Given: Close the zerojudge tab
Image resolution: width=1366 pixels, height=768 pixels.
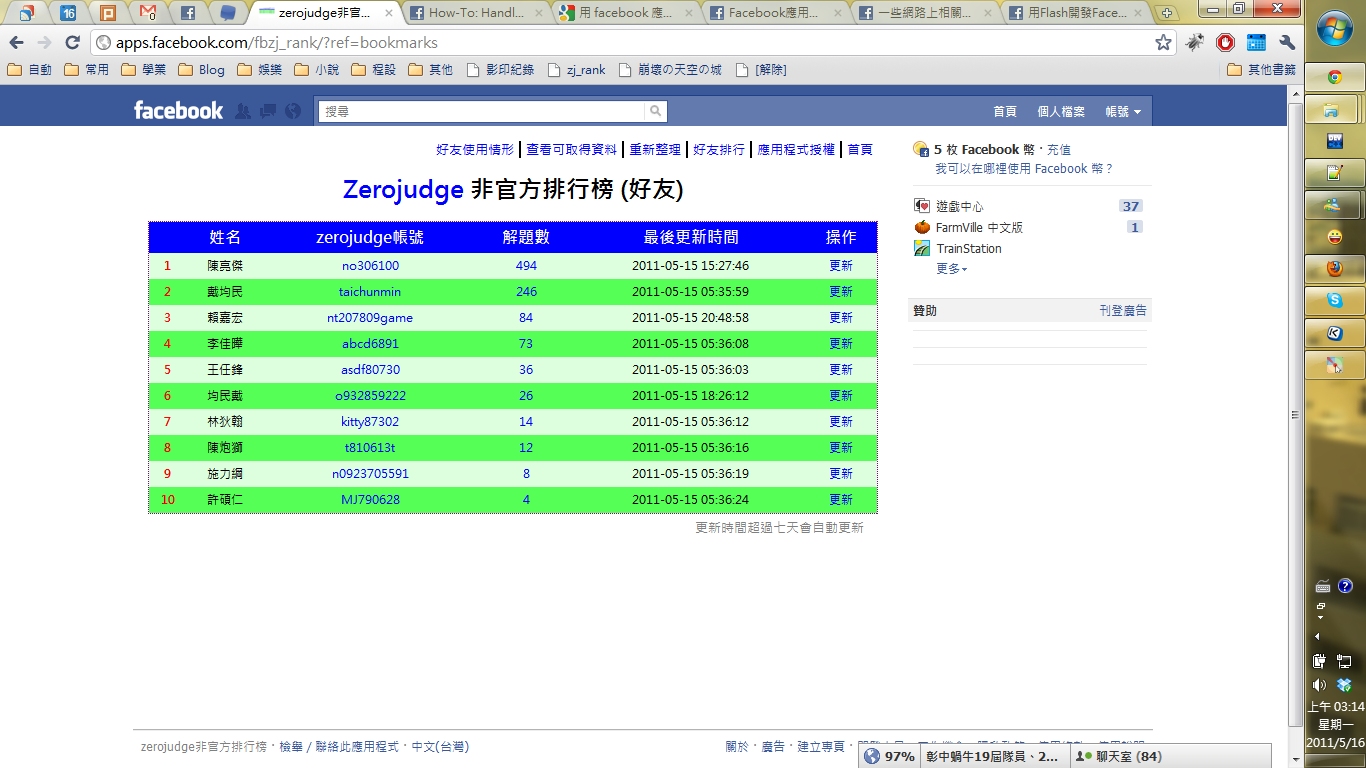Looking at the screenshot, I should [390, 13].
